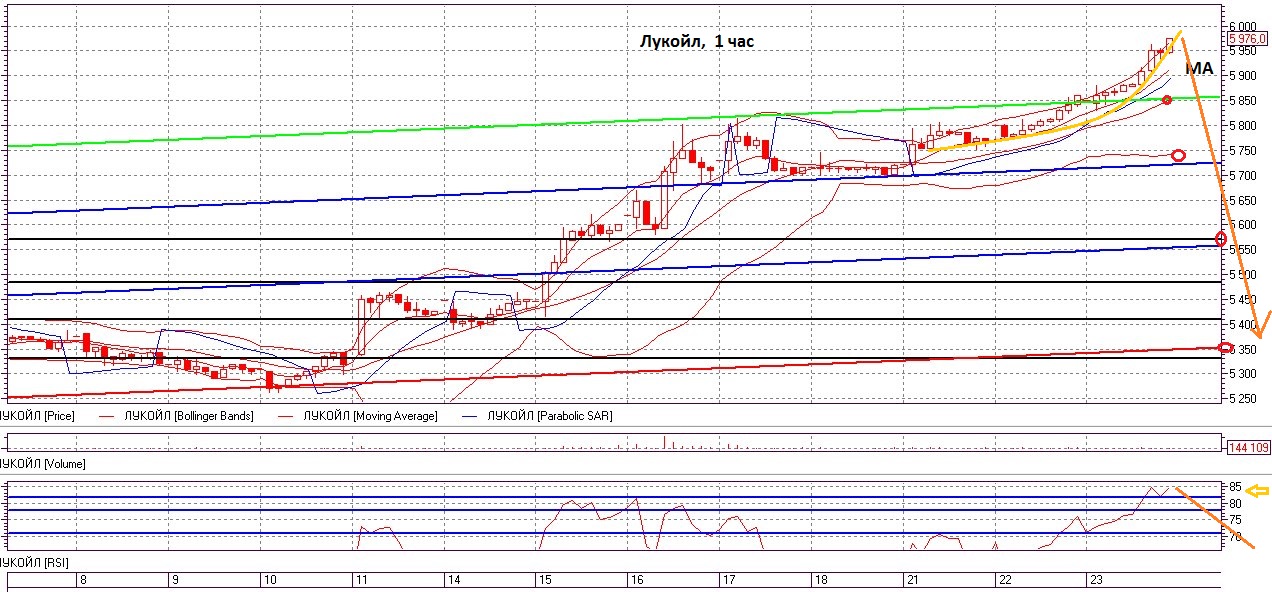This screenshot has height=592, width=1272.
Task: Click the 5 300 price axis label
Action: coord(1243,374)
